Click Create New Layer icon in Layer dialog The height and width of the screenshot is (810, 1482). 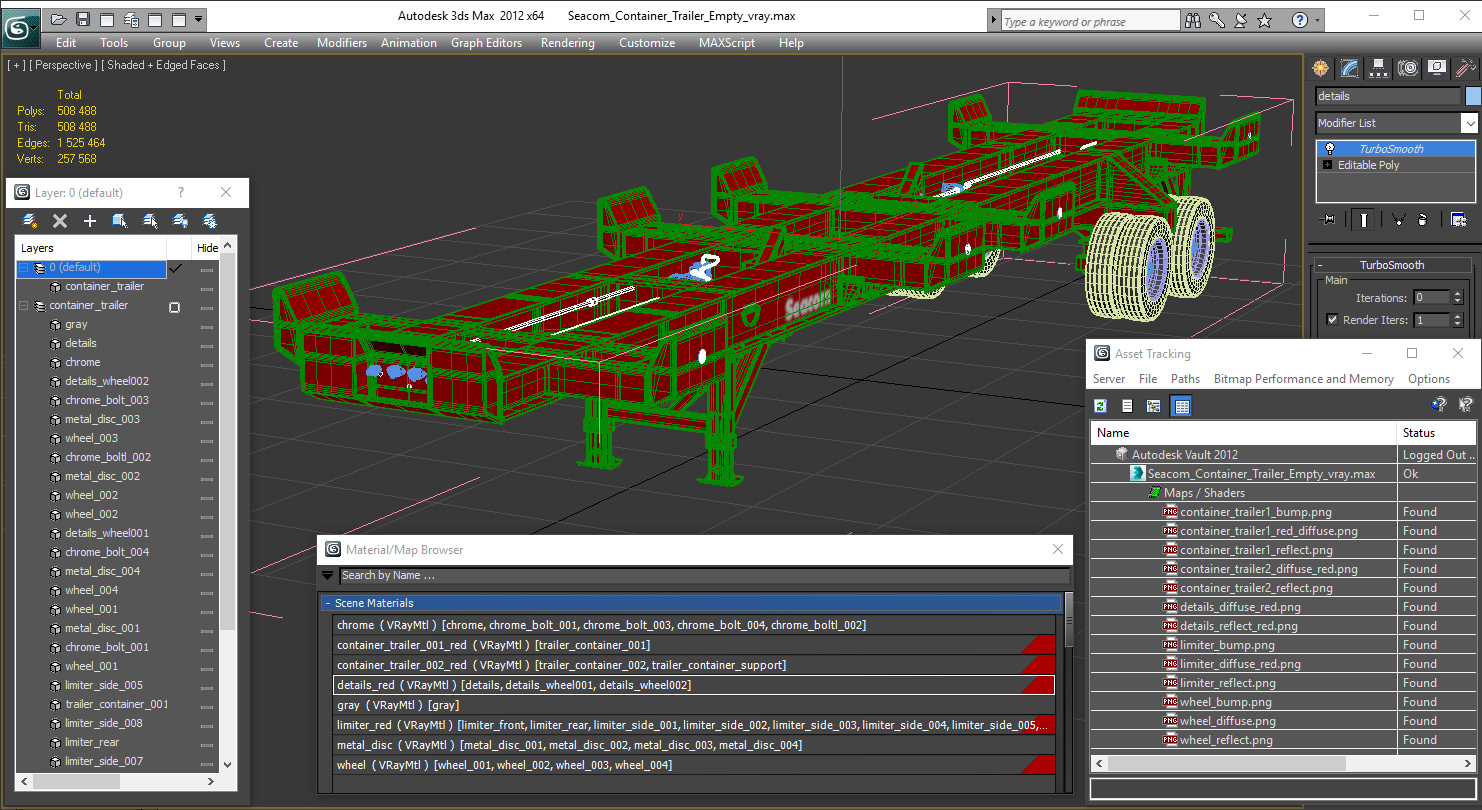pos(30,221)
